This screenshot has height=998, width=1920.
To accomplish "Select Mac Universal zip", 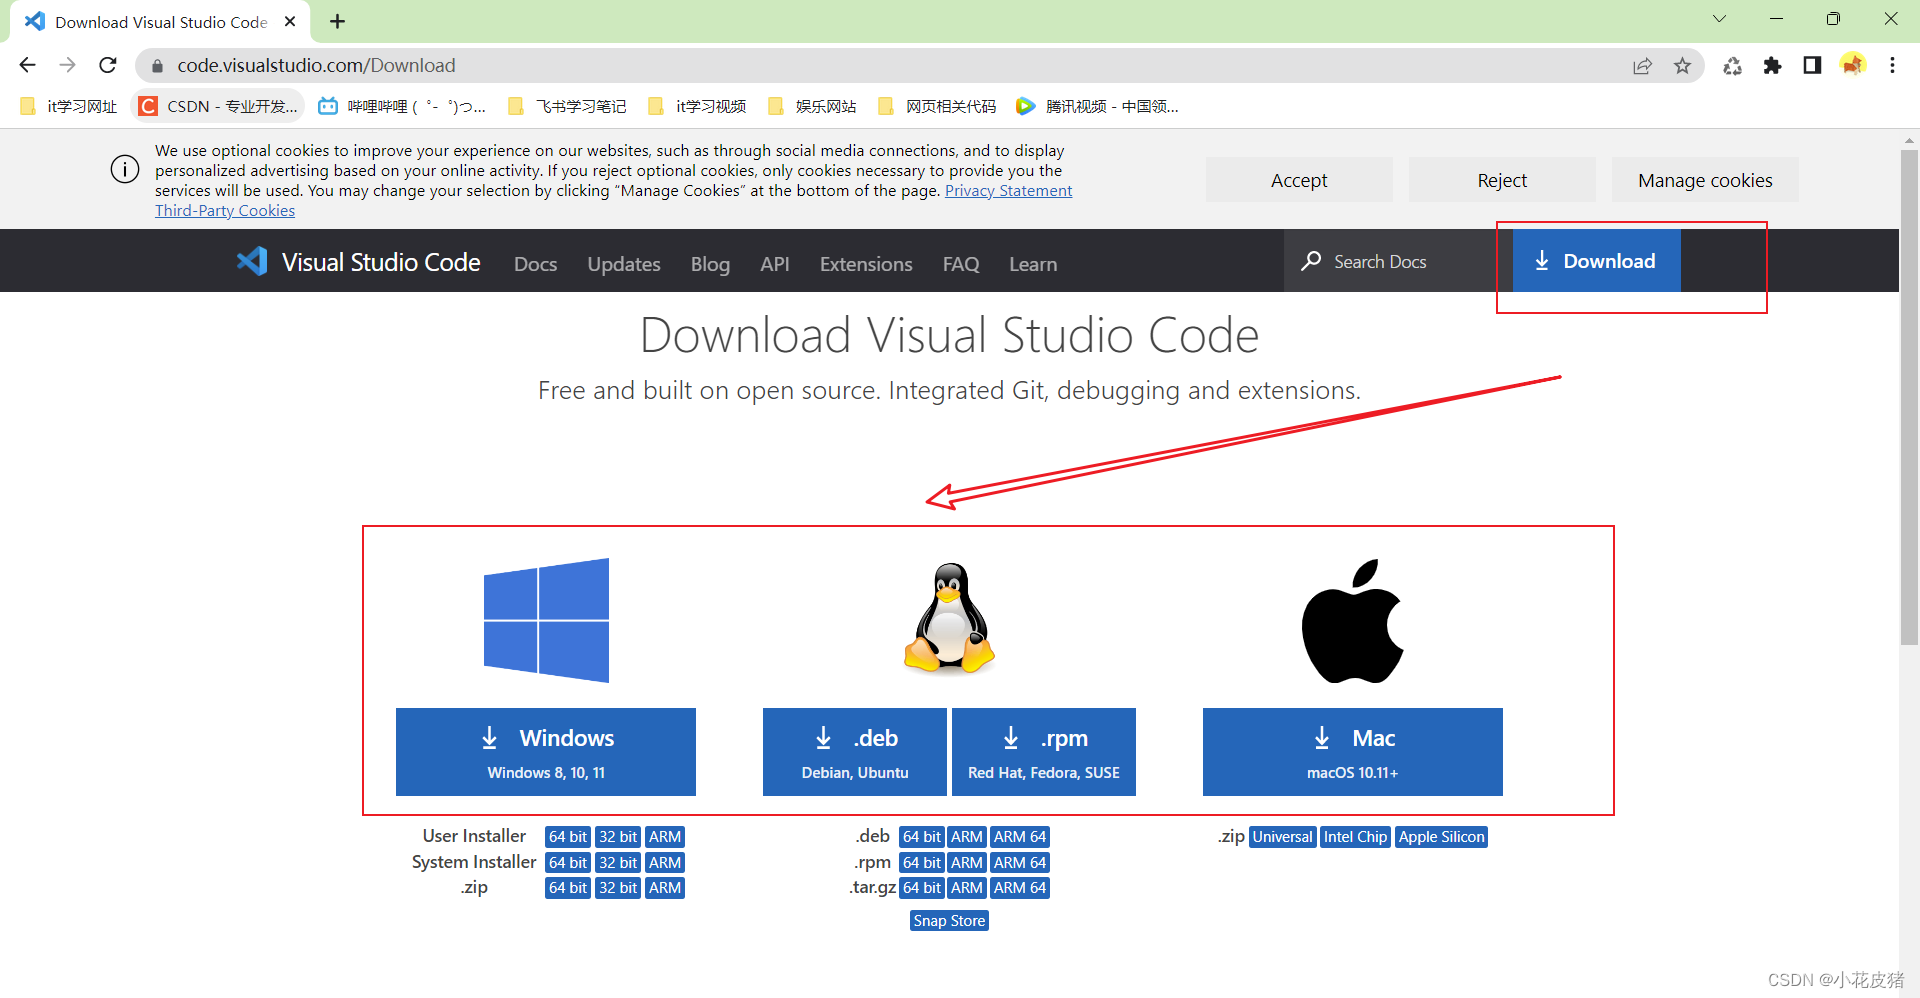I will pyautogui.click(x=1283, y=837).
